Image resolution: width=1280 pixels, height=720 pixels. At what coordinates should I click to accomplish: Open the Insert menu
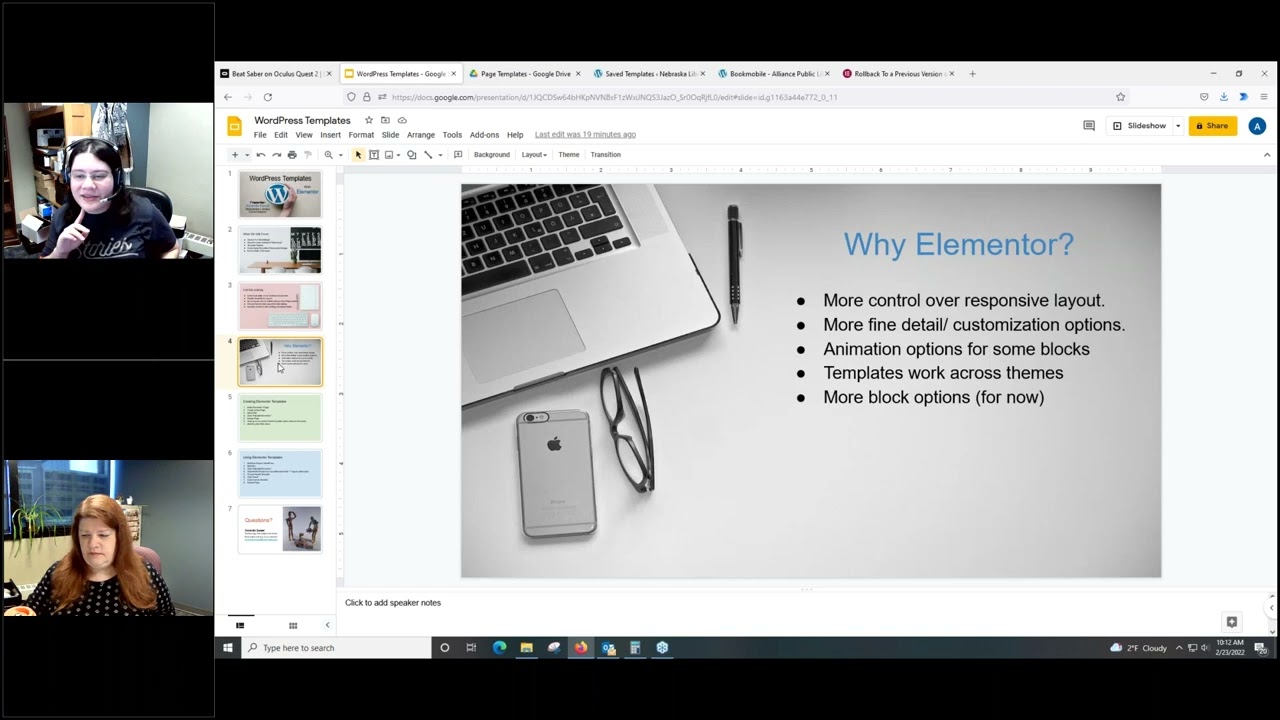point(330,135)
